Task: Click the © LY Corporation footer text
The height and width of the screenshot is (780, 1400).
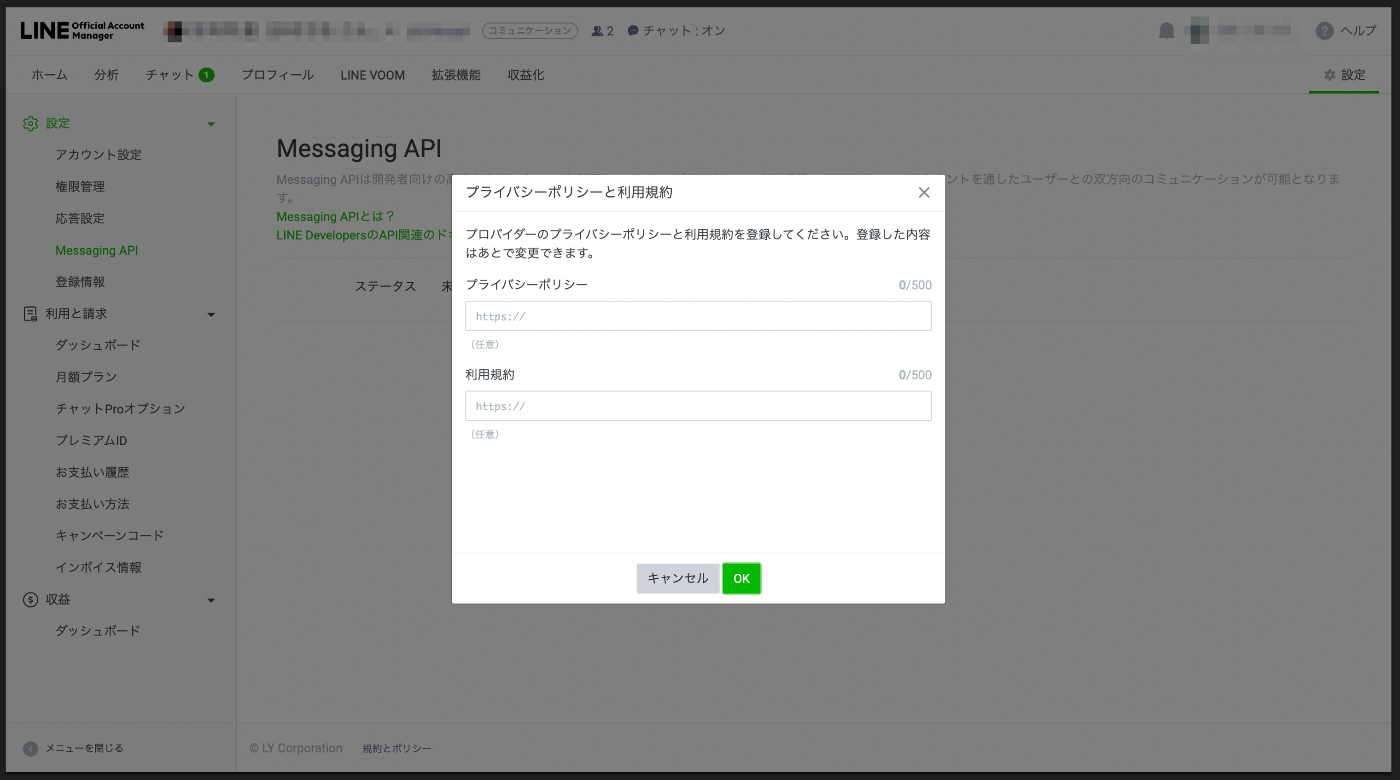Action: [296, 749]
